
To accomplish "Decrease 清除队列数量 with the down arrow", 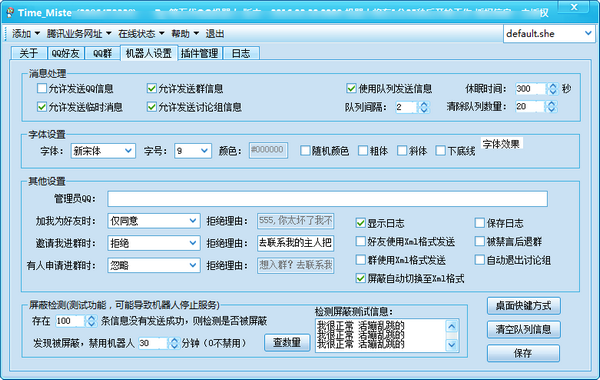I will click(x=551, y=109).
